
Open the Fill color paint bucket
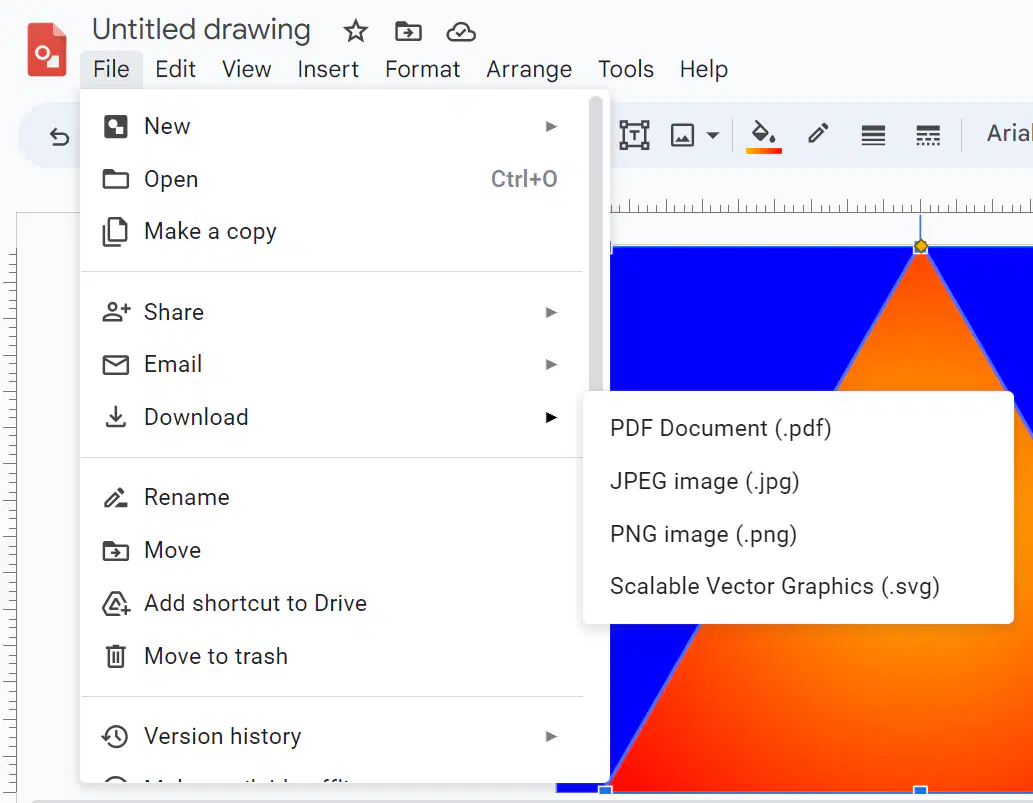tap(764, 136)
